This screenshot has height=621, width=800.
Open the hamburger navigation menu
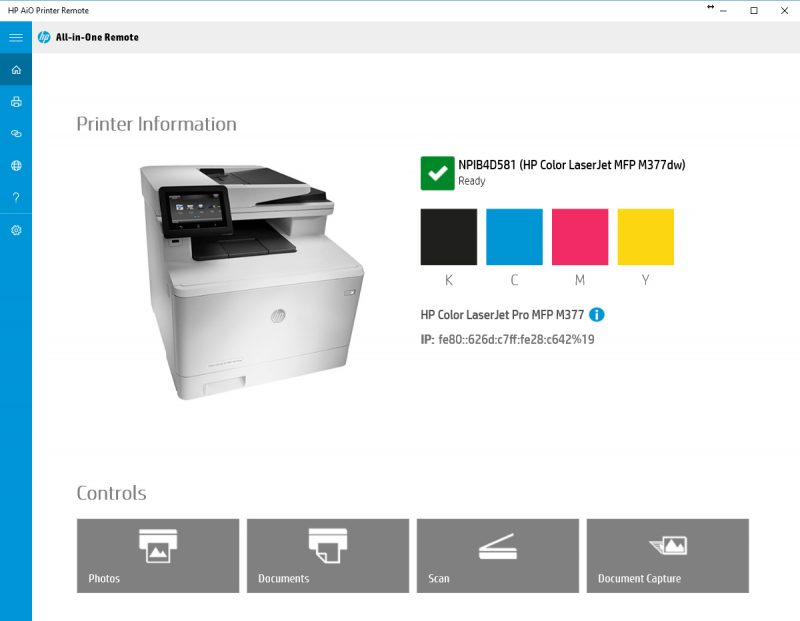pos(16,37)
